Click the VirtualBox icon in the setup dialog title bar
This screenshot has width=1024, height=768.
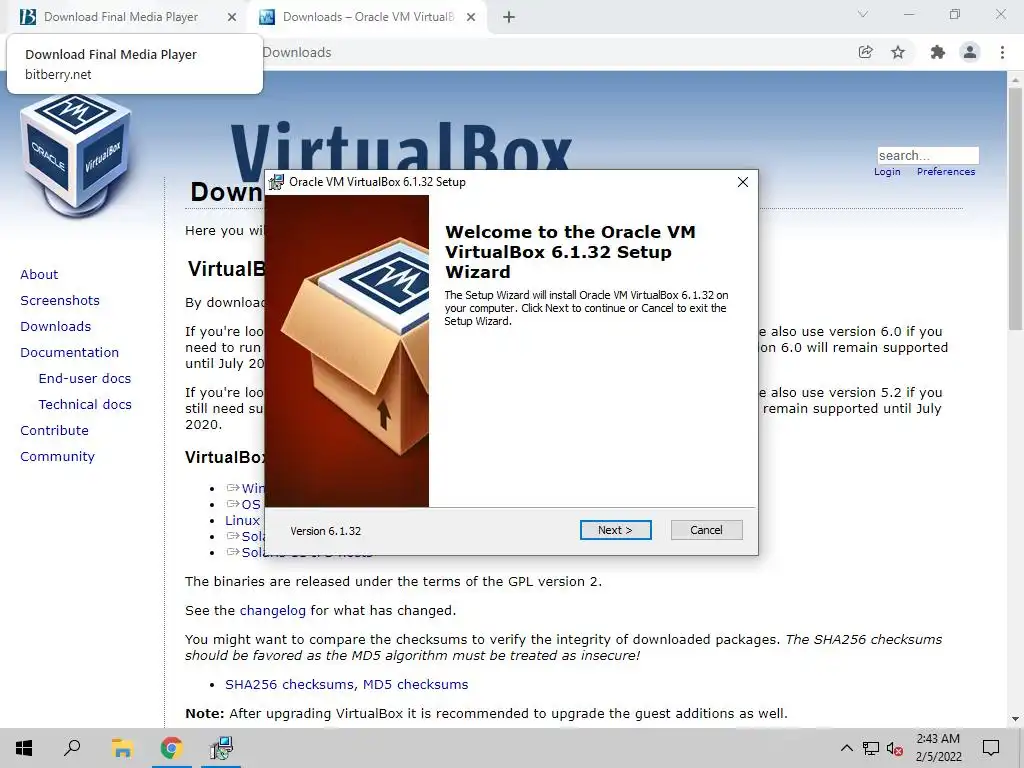[x=277, y=182]
